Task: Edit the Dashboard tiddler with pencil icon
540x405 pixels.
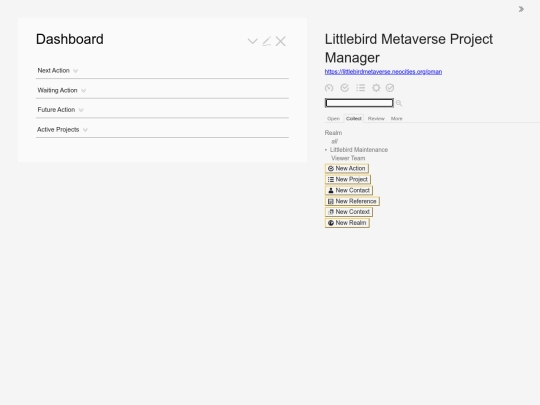Action: tap(267, 41)
